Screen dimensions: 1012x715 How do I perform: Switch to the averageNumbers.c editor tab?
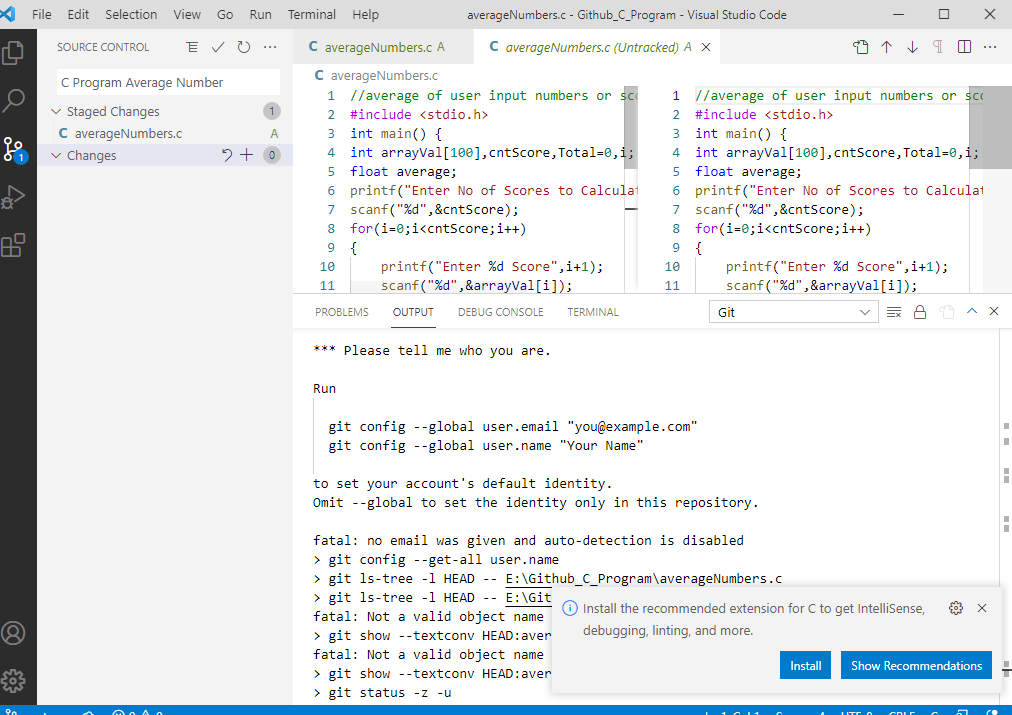point(383,47)
